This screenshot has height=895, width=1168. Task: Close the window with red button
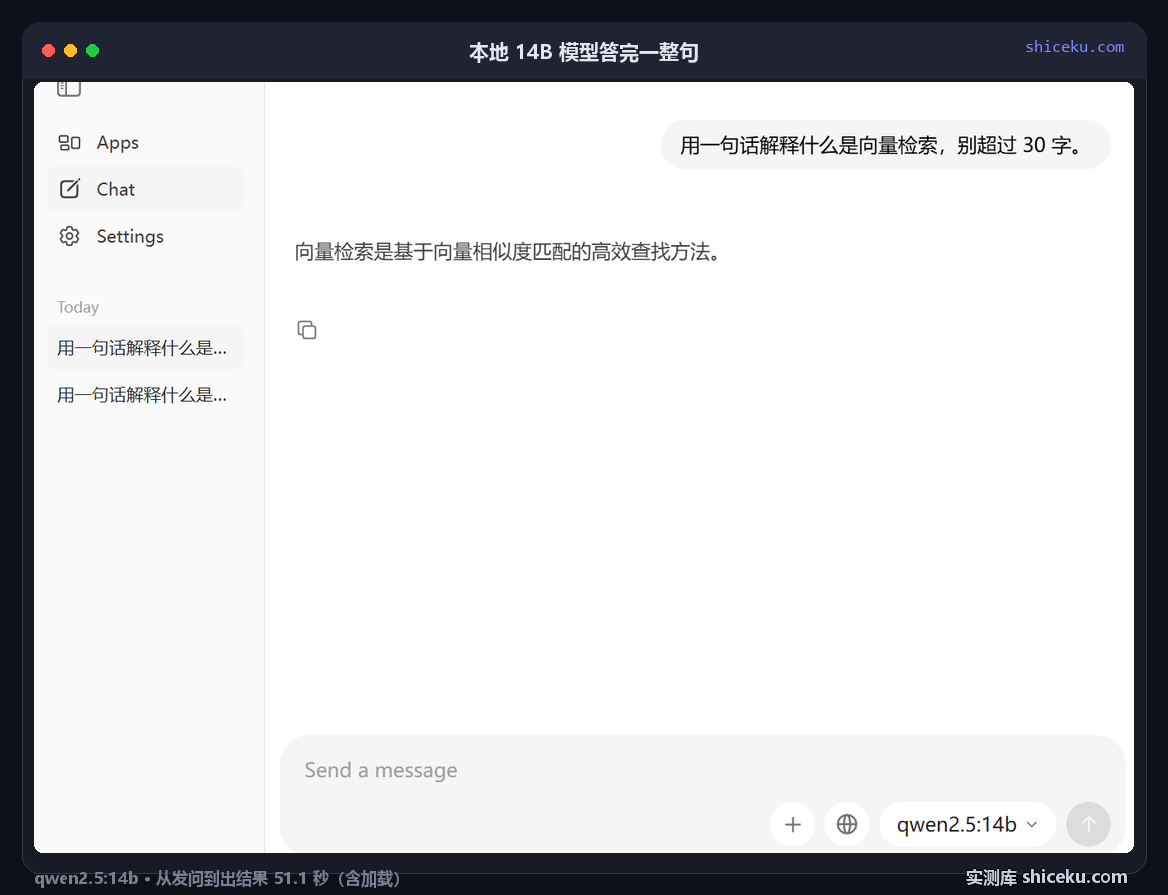(48, 51)
